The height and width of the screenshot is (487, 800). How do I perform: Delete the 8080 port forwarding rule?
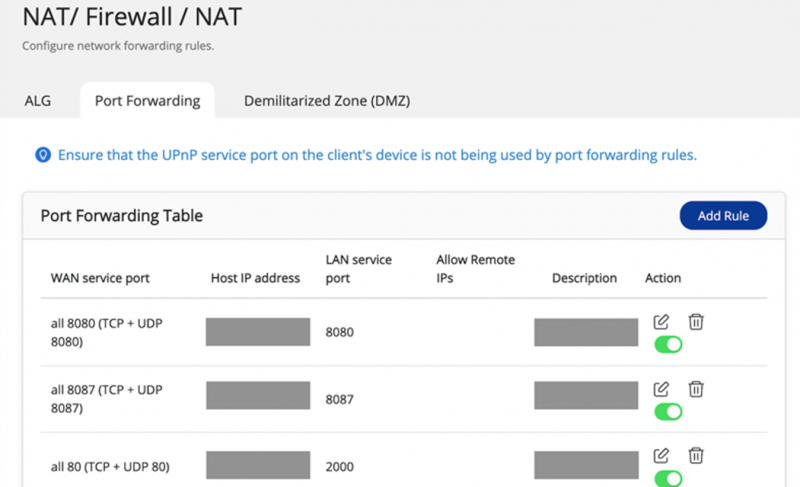[696, 322]
